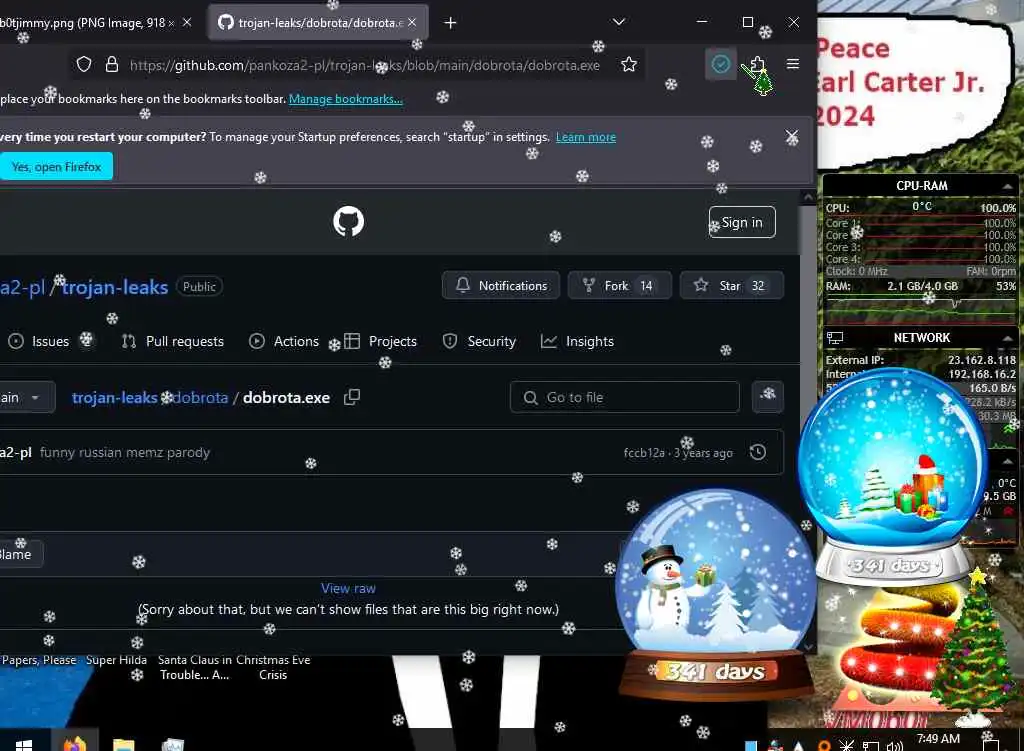The height and width of the screenshot is (751, 1024).
Task: Click the volume icon in system tray
Action: point(895,746)
